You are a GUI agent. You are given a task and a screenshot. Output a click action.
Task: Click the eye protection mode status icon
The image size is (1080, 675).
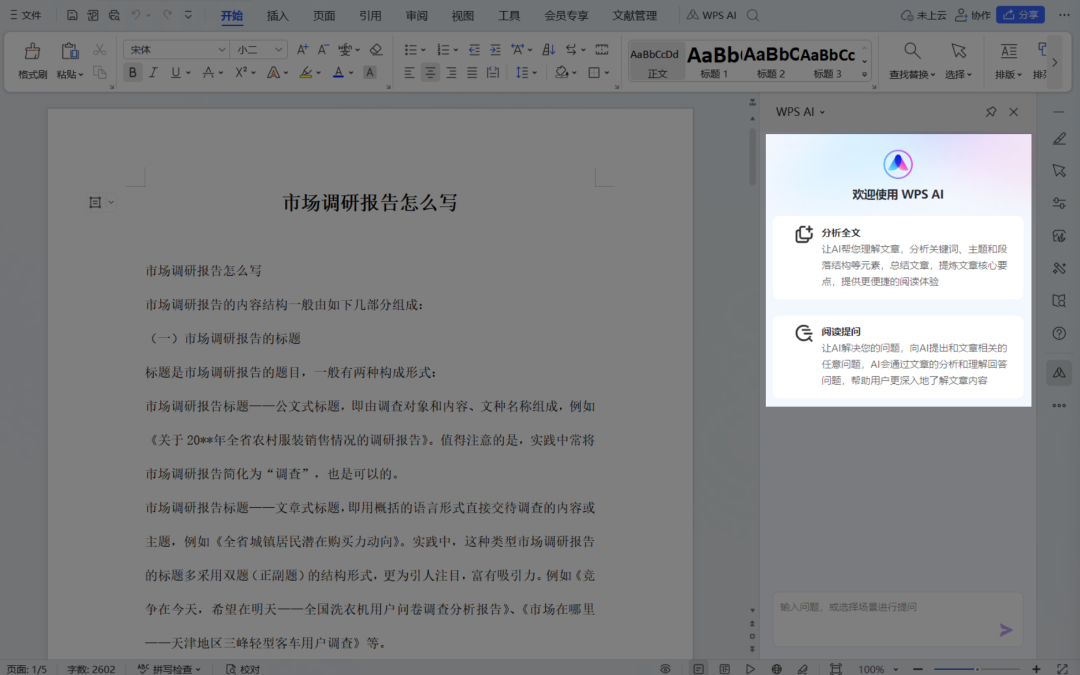665,669
